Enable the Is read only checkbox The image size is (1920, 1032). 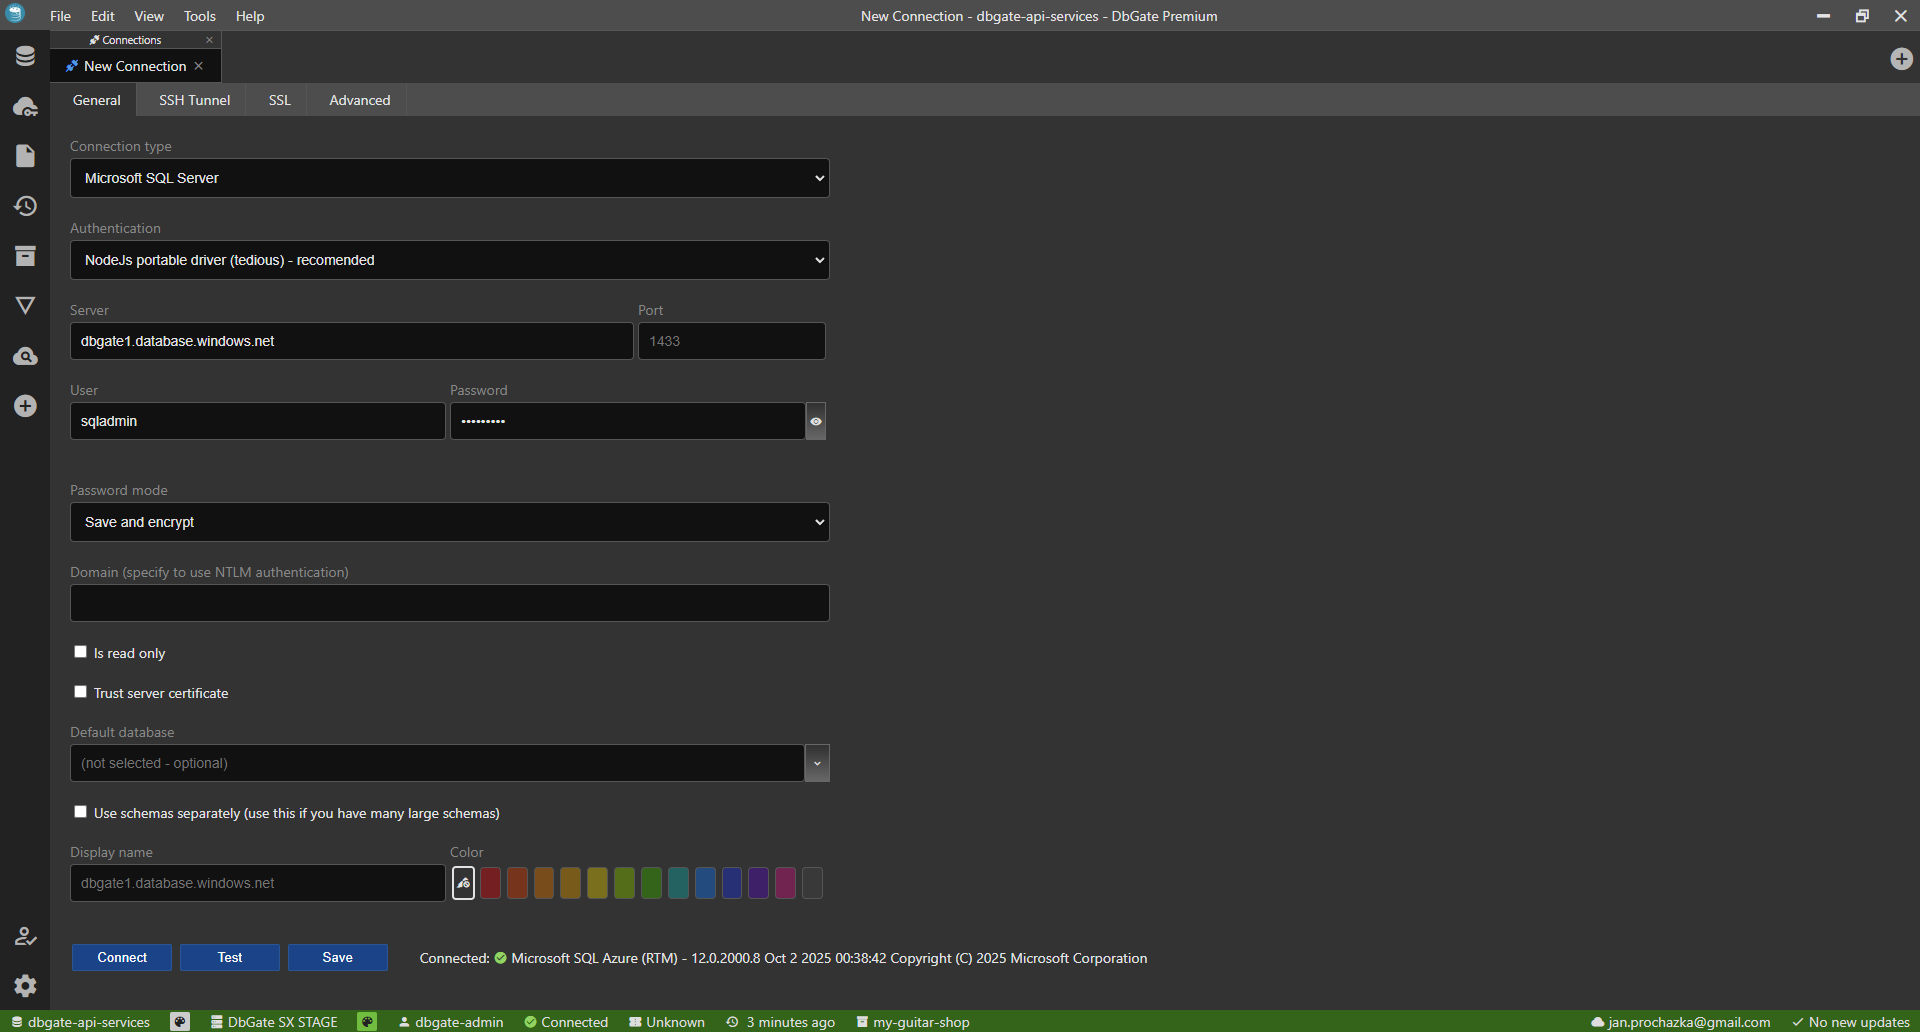(80, 651)
